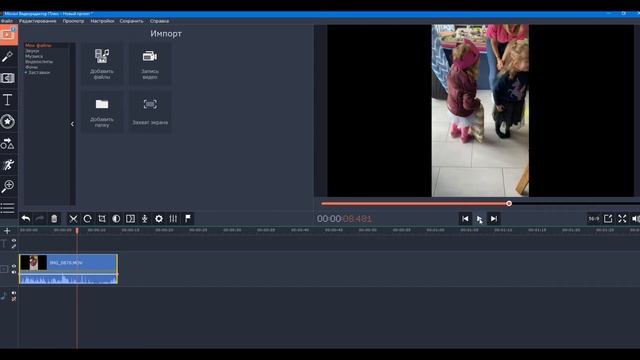Click the Запись видео button
640x360 pixels.
point(150,64)
